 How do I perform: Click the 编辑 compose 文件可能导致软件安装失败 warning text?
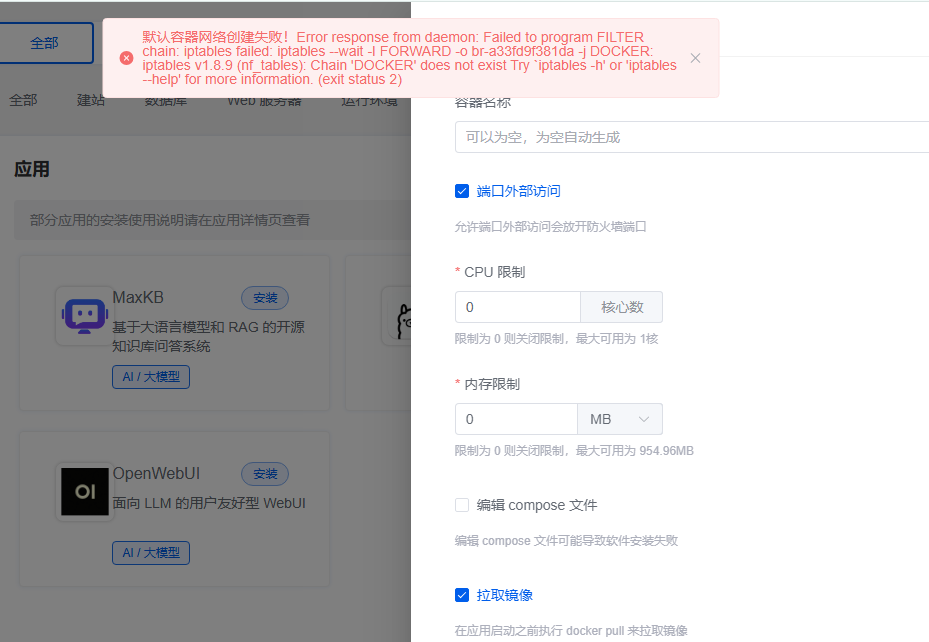click(x=566, y=541)
